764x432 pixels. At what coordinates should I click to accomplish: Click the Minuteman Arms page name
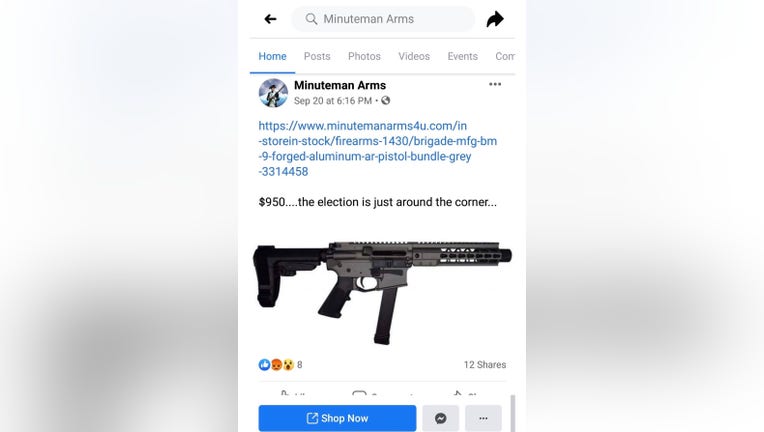(x=340, y=85)
